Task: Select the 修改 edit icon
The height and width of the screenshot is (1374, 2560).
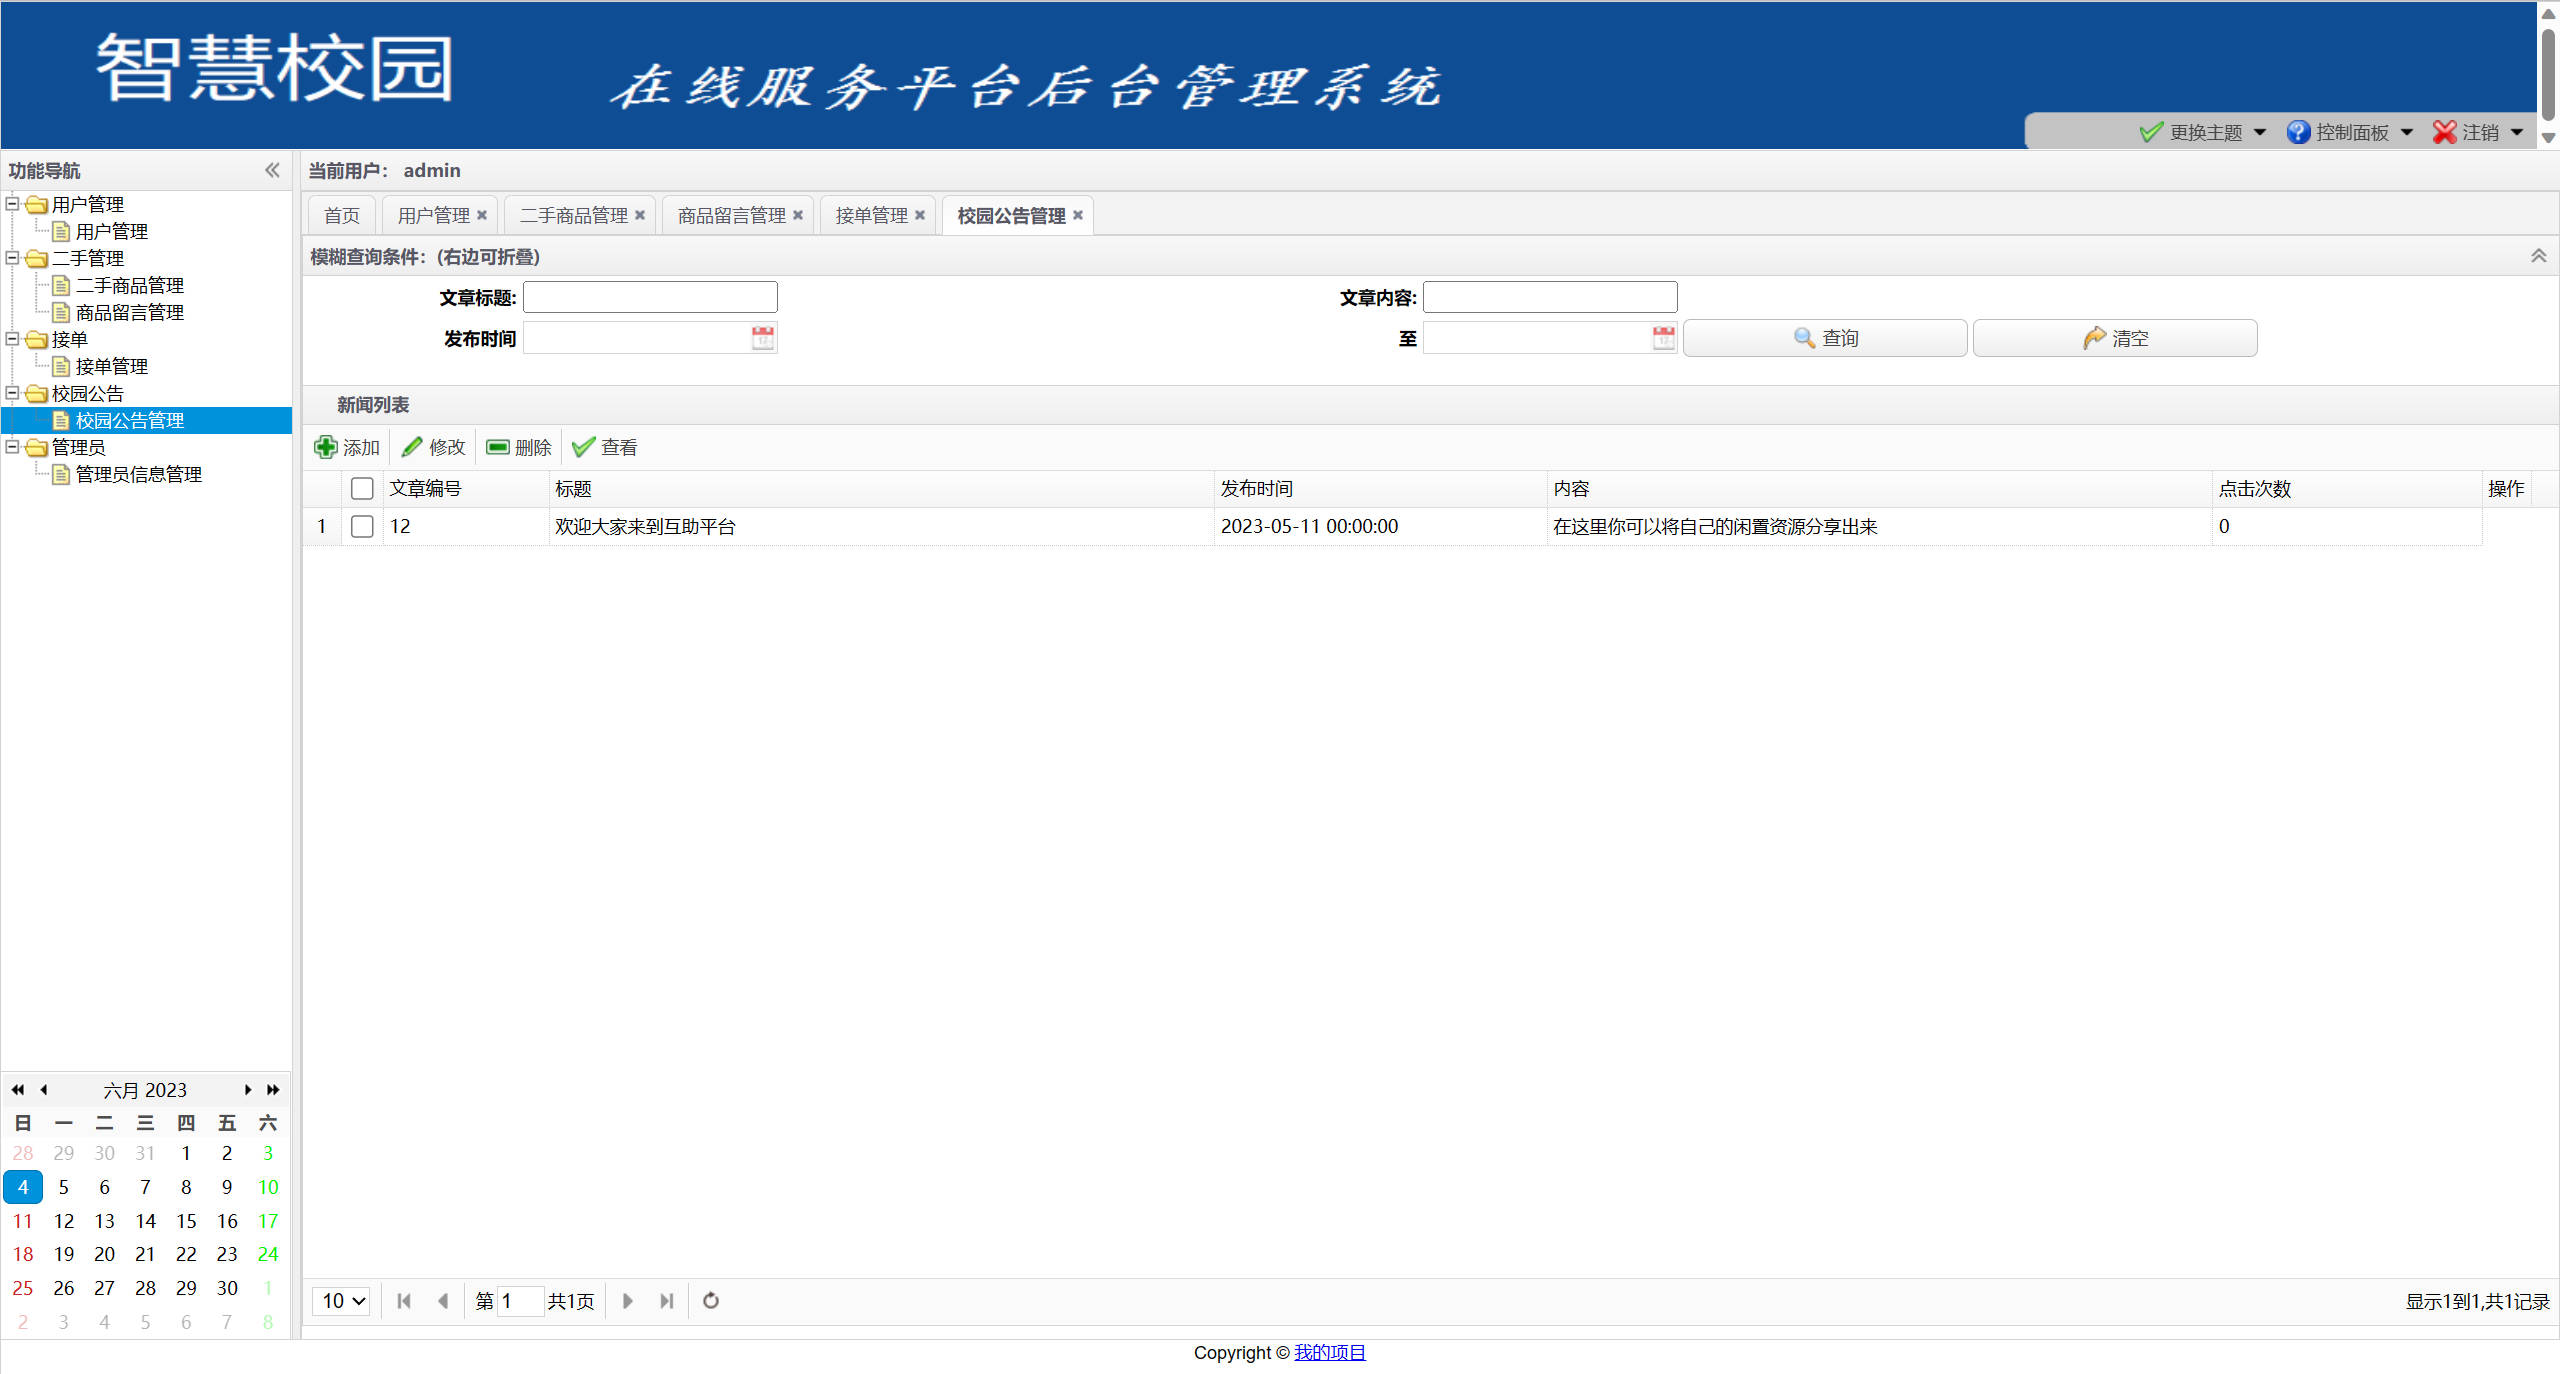Action: 414,447
